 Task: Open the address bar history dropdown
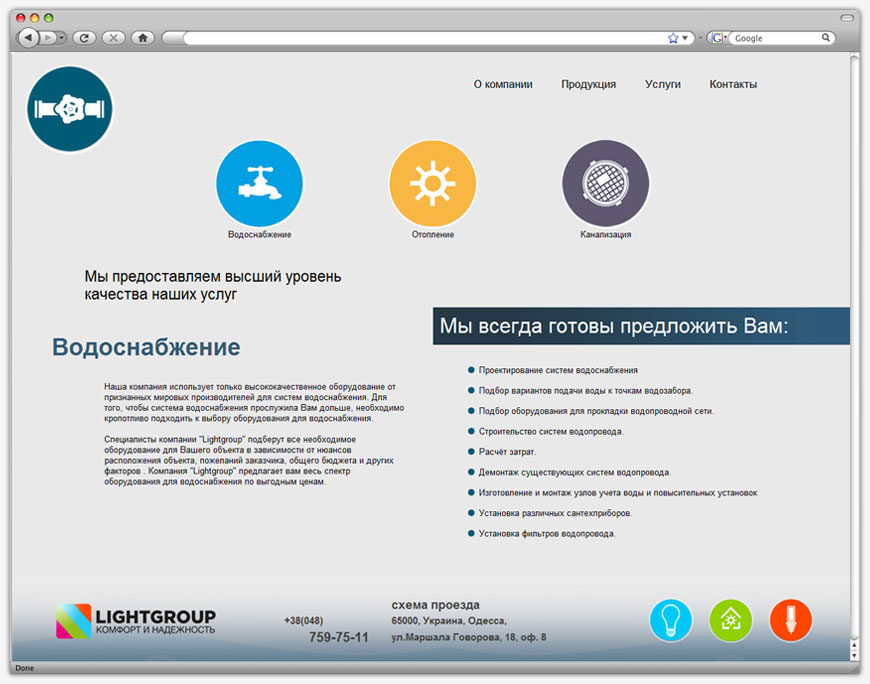coord(686,38)
